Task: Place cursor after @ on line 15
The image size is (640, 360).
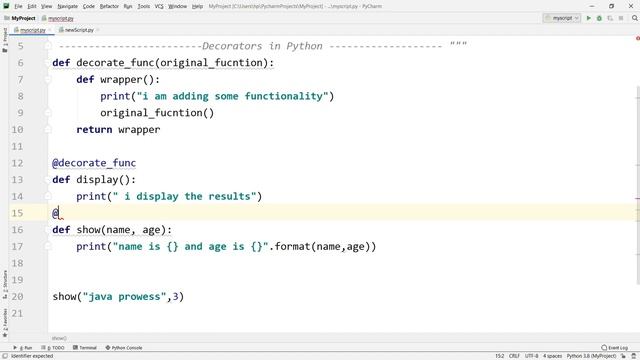Action: coord(59,213)
